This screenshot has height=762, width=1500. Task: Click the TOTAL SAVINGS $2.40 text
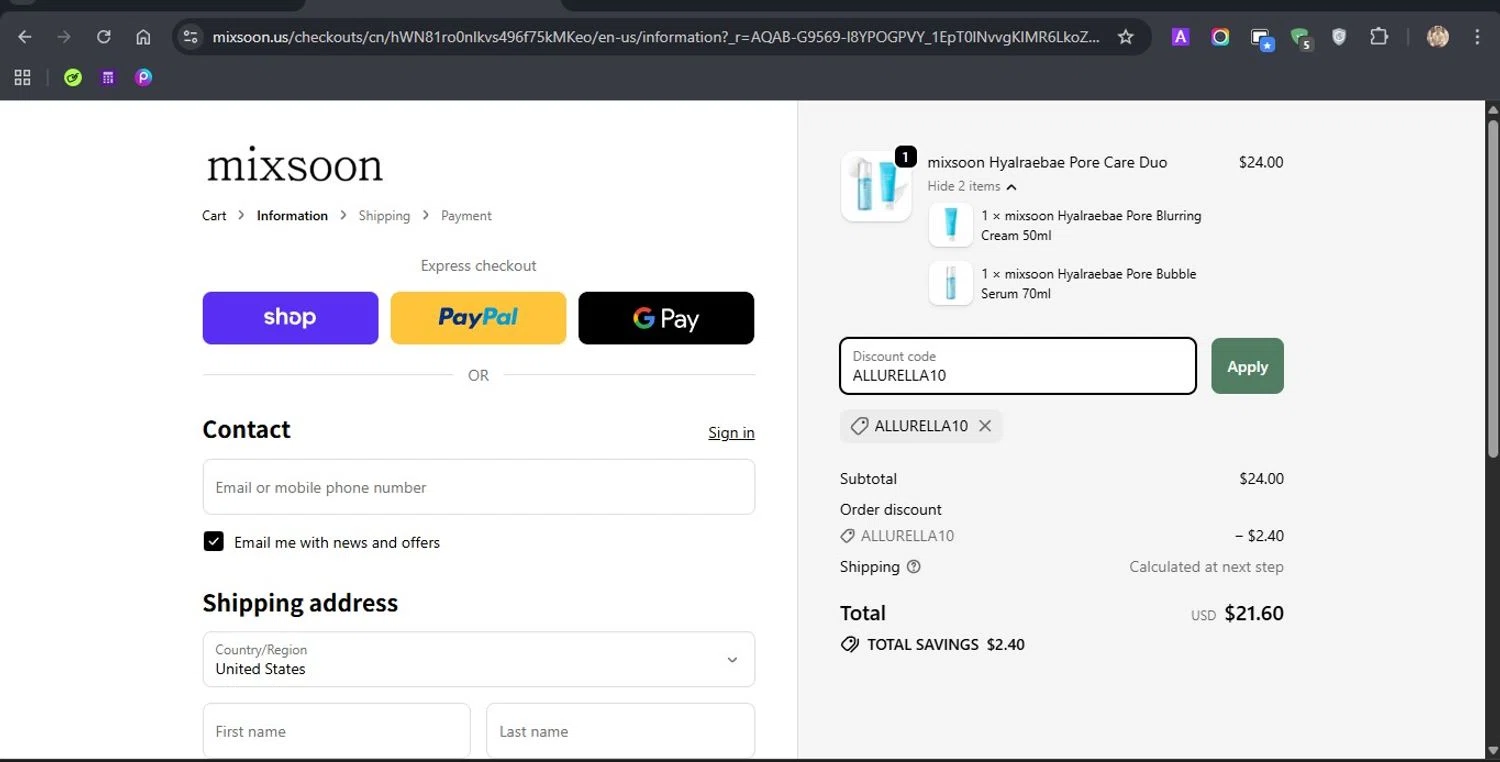click(946, 645)
